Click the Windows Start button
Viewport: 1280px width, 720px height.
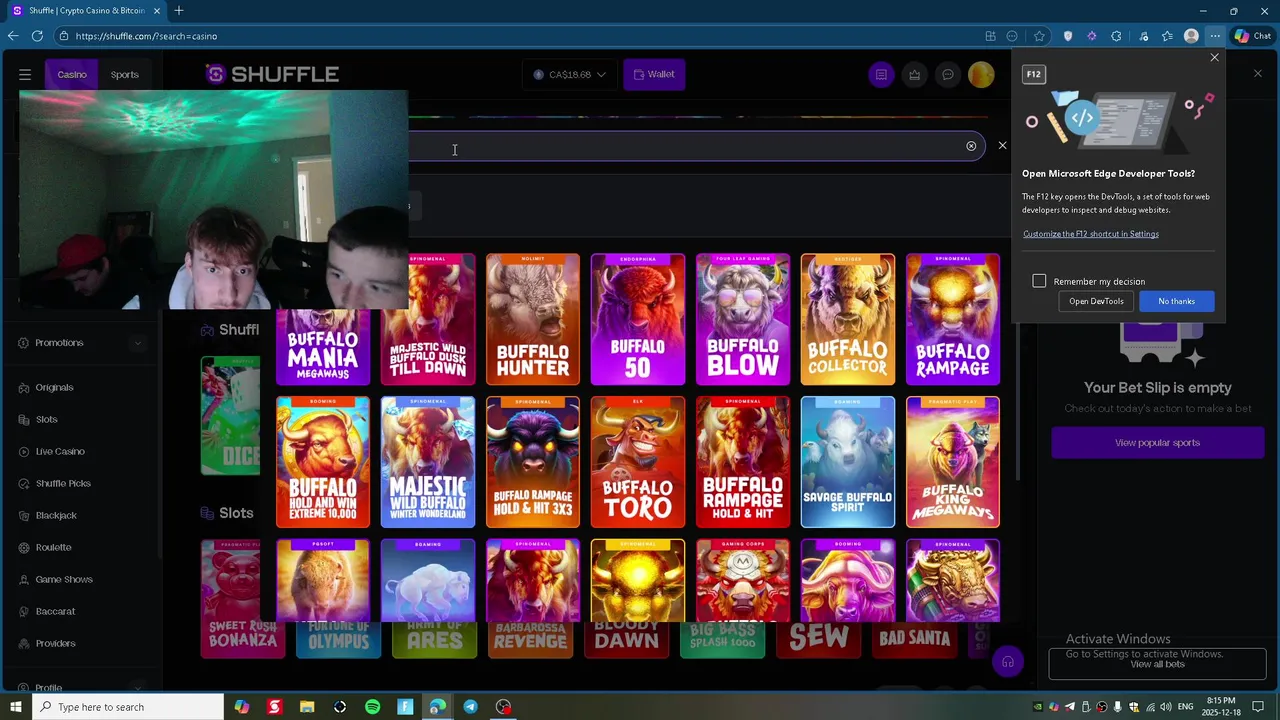pos(15,707)
